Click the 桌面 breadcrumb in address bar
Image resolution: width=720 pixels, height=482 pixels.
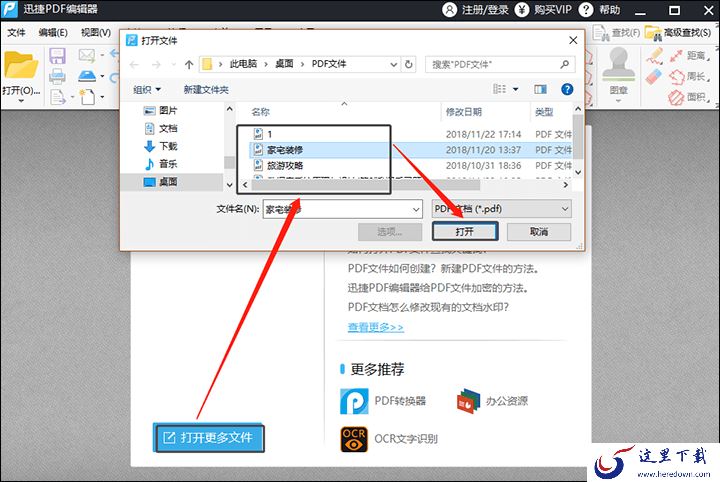(284, 64)
